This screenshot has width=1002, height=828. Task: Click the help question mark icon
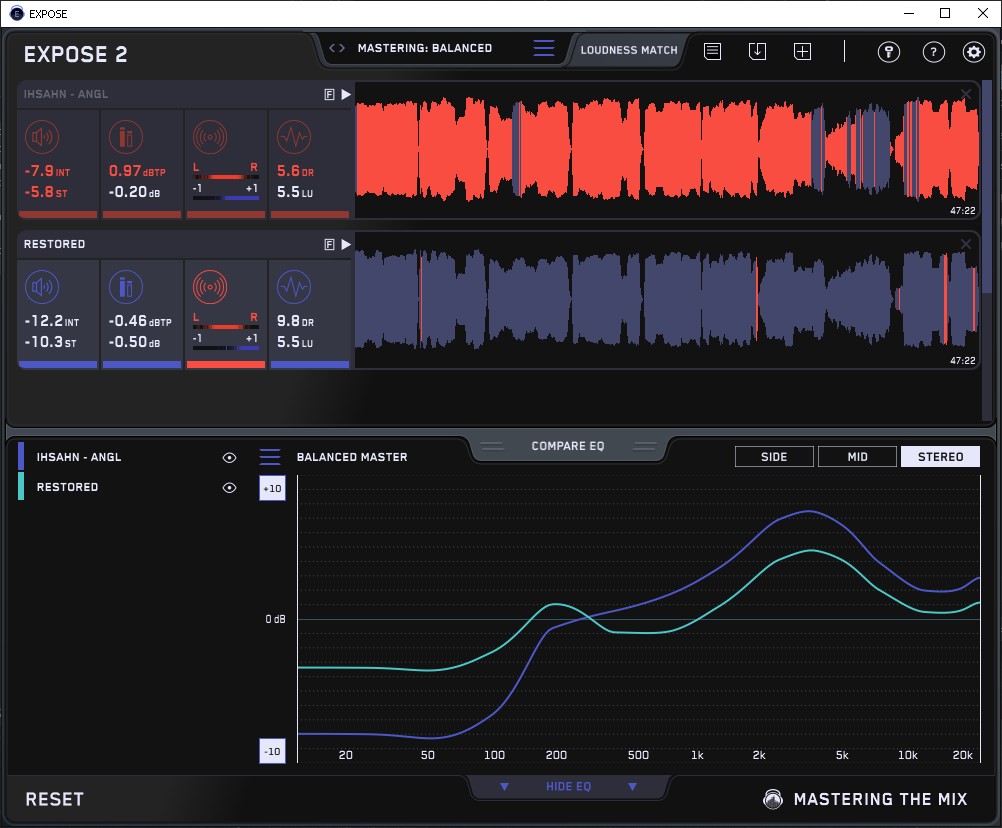point(933,52)
